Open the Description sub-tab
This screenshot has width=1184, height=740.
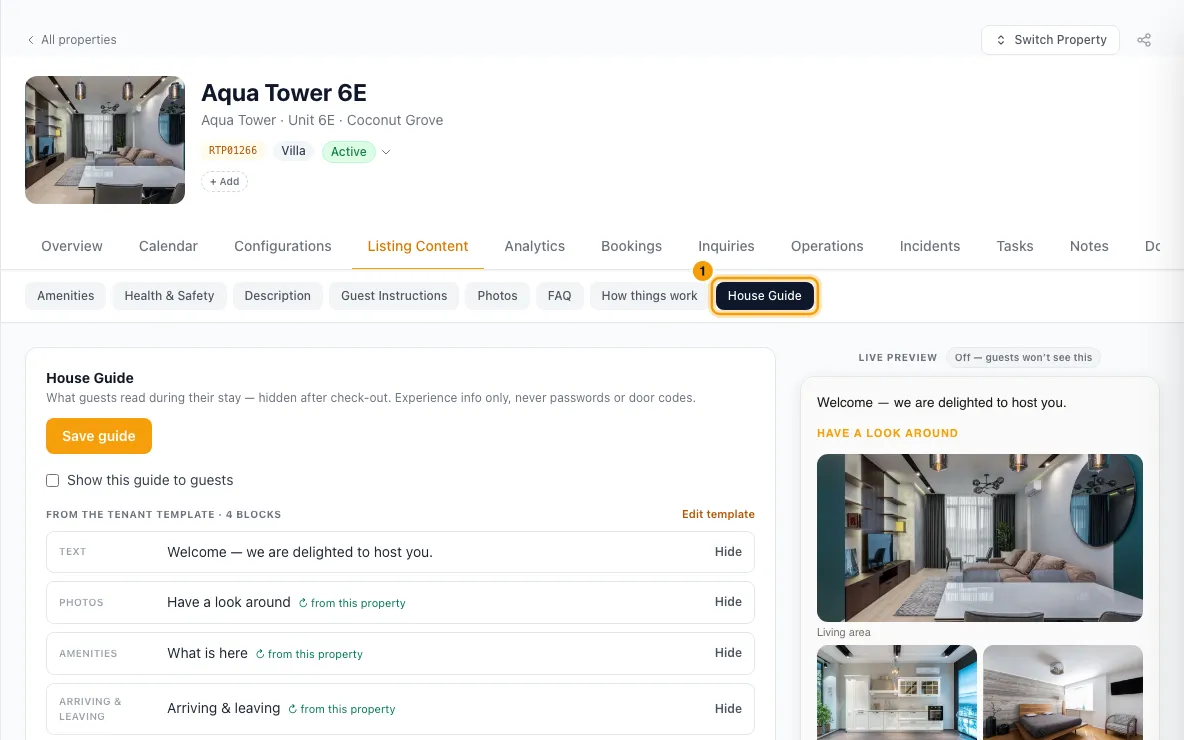277,296
